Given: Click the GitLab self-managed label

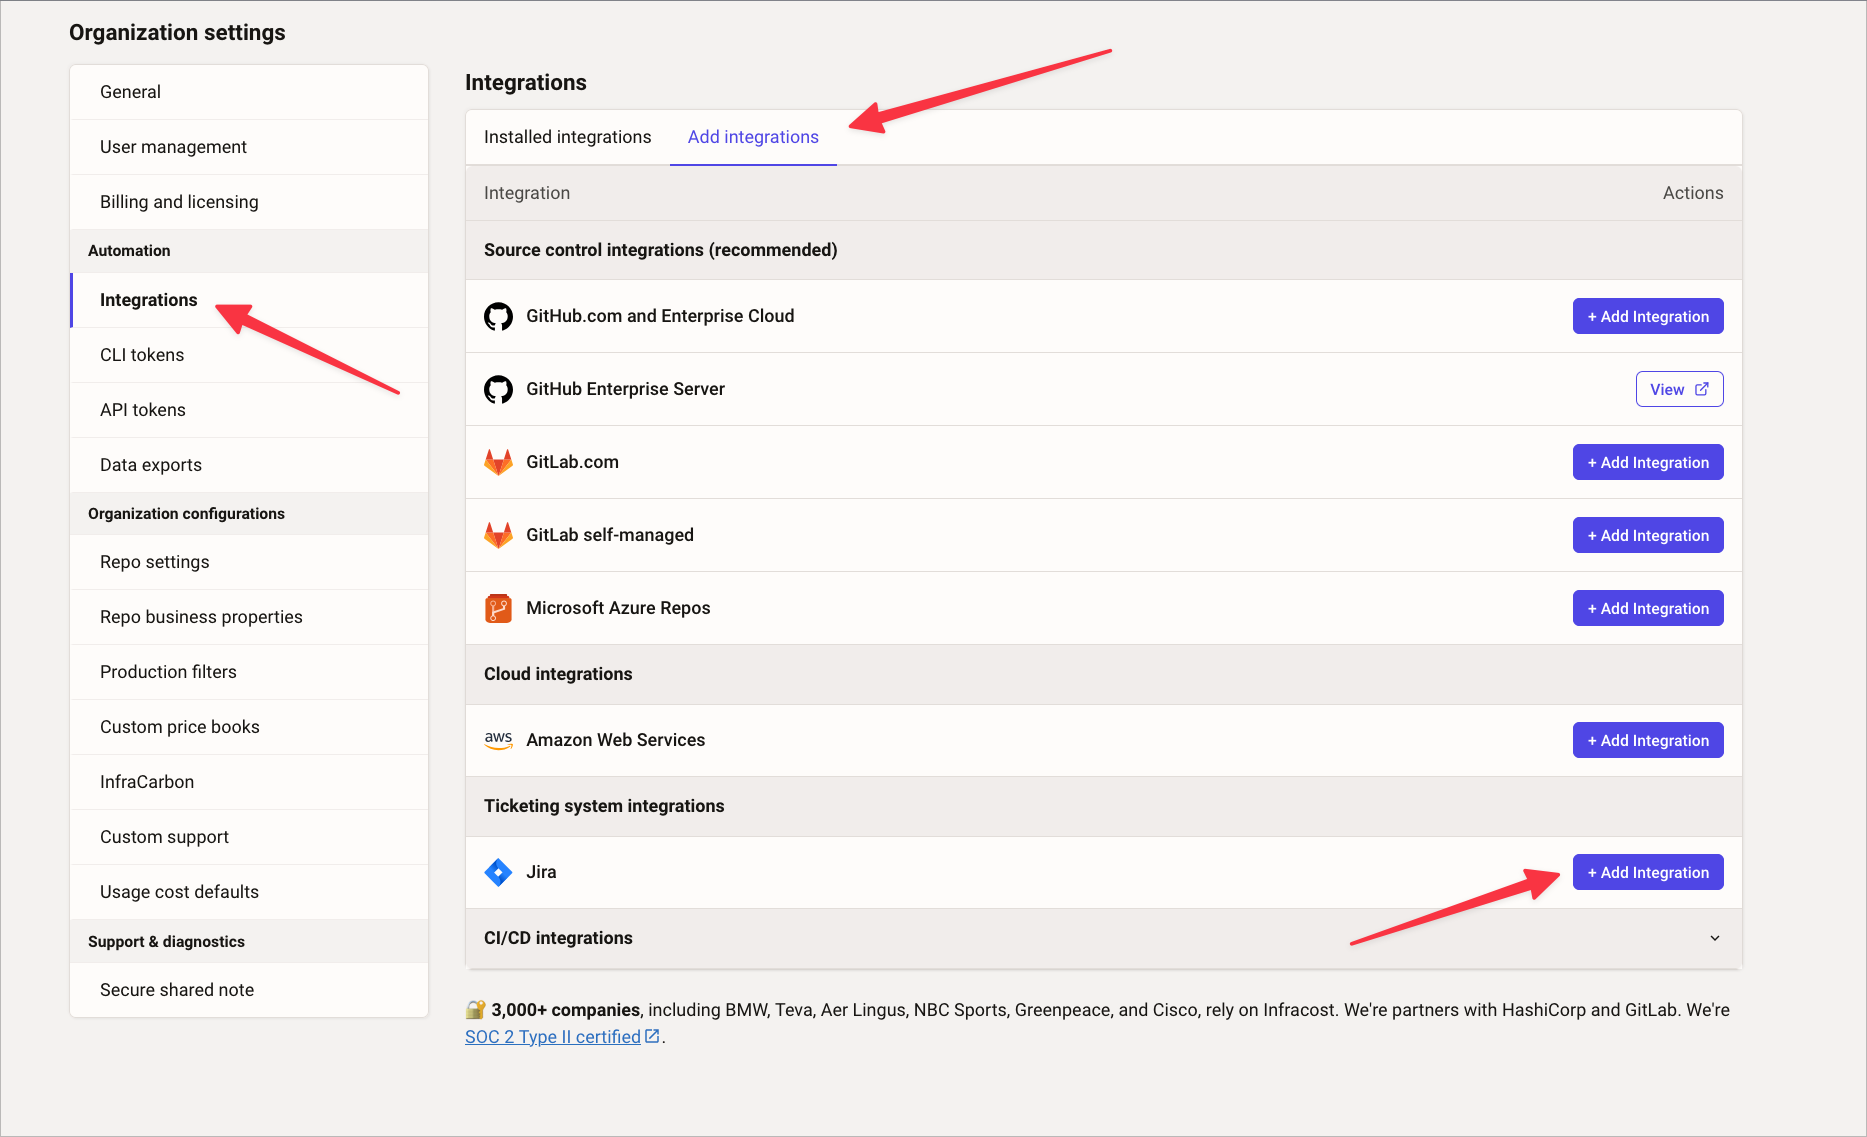Looking at the screenshot, I should 610,535.
